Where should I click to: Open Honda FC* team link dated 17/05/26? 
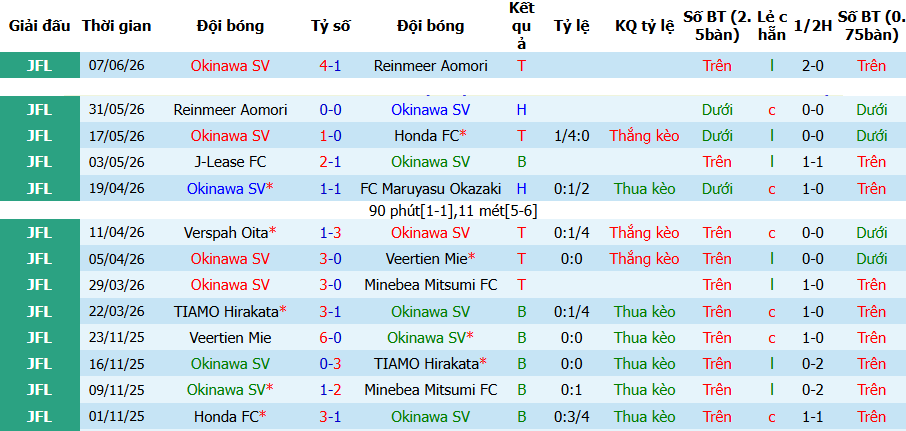click(430, 136)
